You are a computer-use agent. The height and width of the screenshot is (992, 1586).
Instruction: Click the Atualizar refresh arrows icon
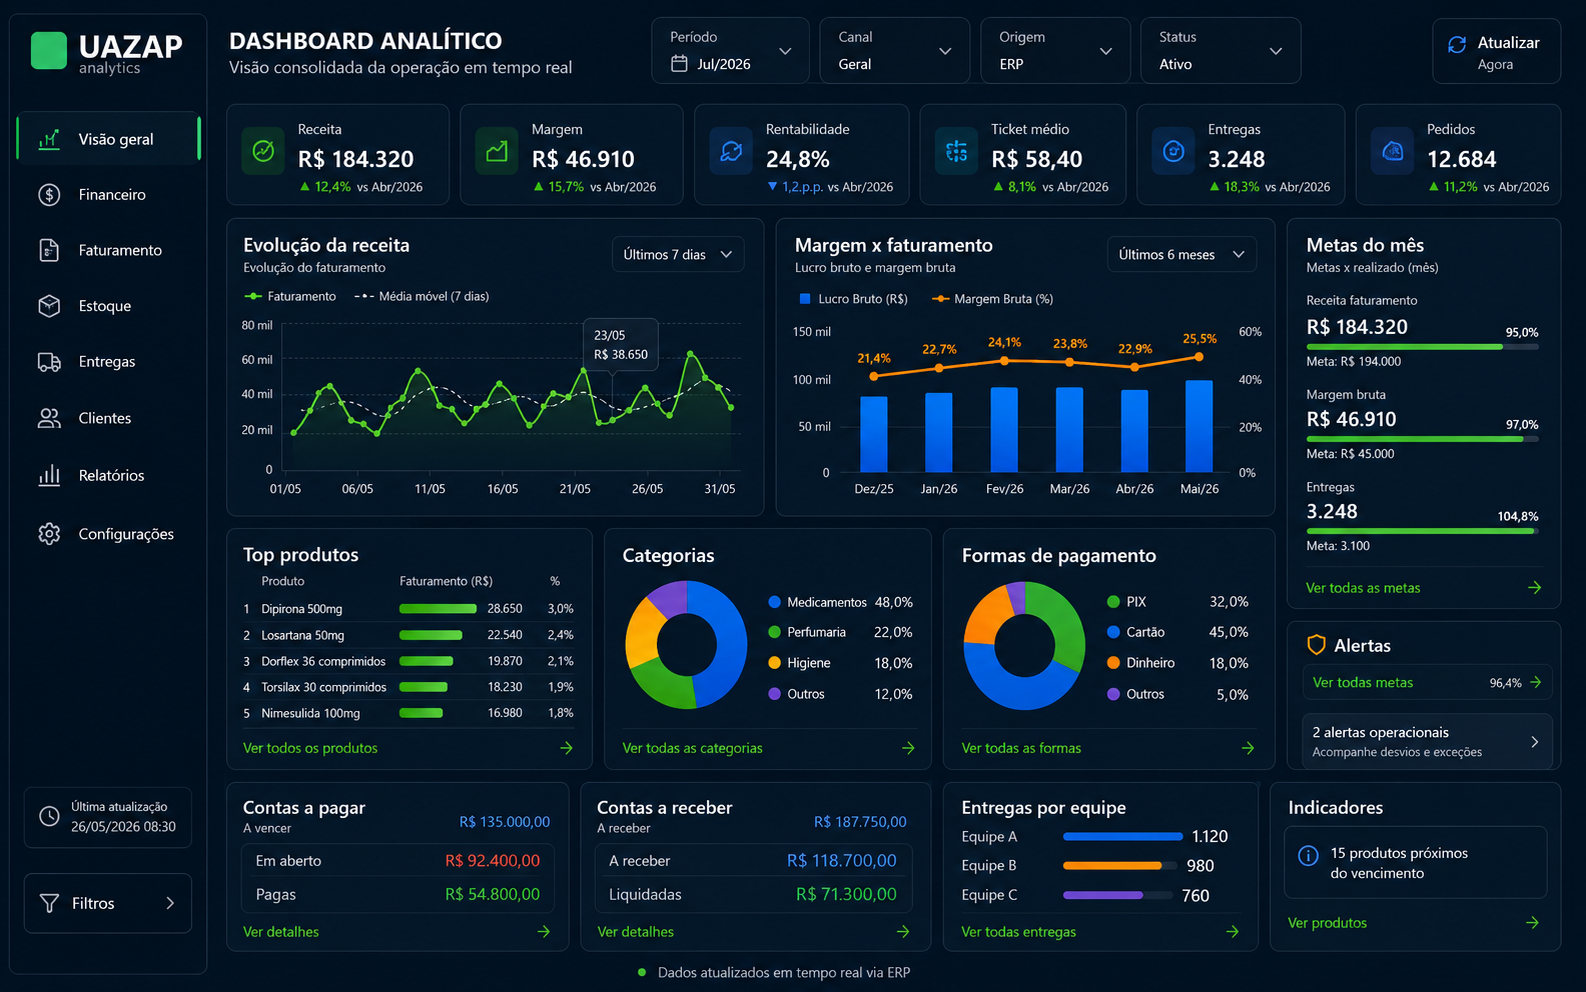click(1457, 44)
